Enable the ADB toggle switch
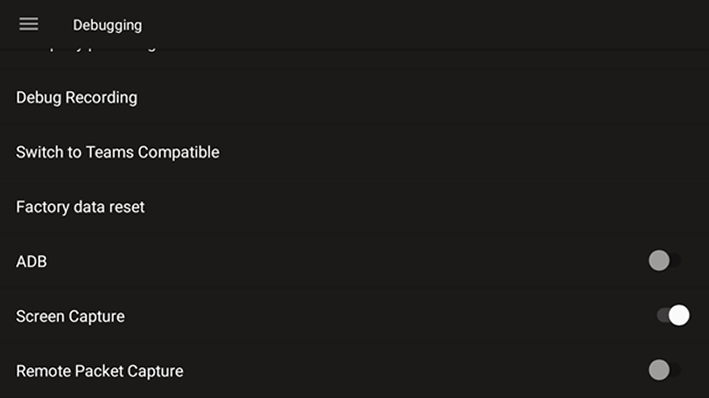This screenshot has height=398, width=709. point(665,261)
